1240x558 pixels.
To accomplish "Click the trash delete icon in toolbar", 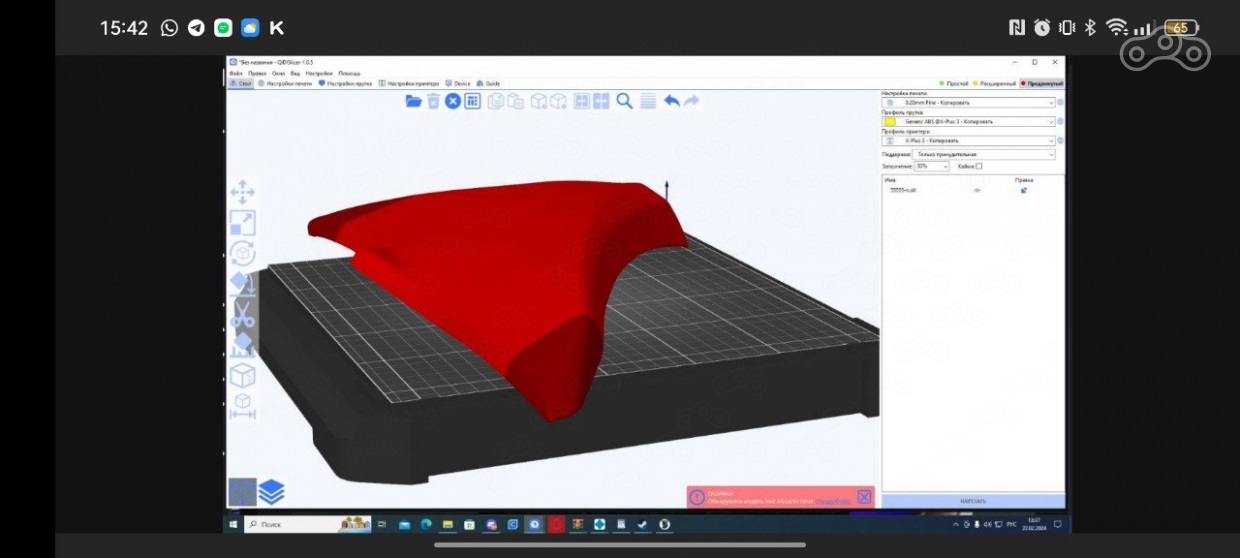I will pyautogui.click(x=433, y=101).
